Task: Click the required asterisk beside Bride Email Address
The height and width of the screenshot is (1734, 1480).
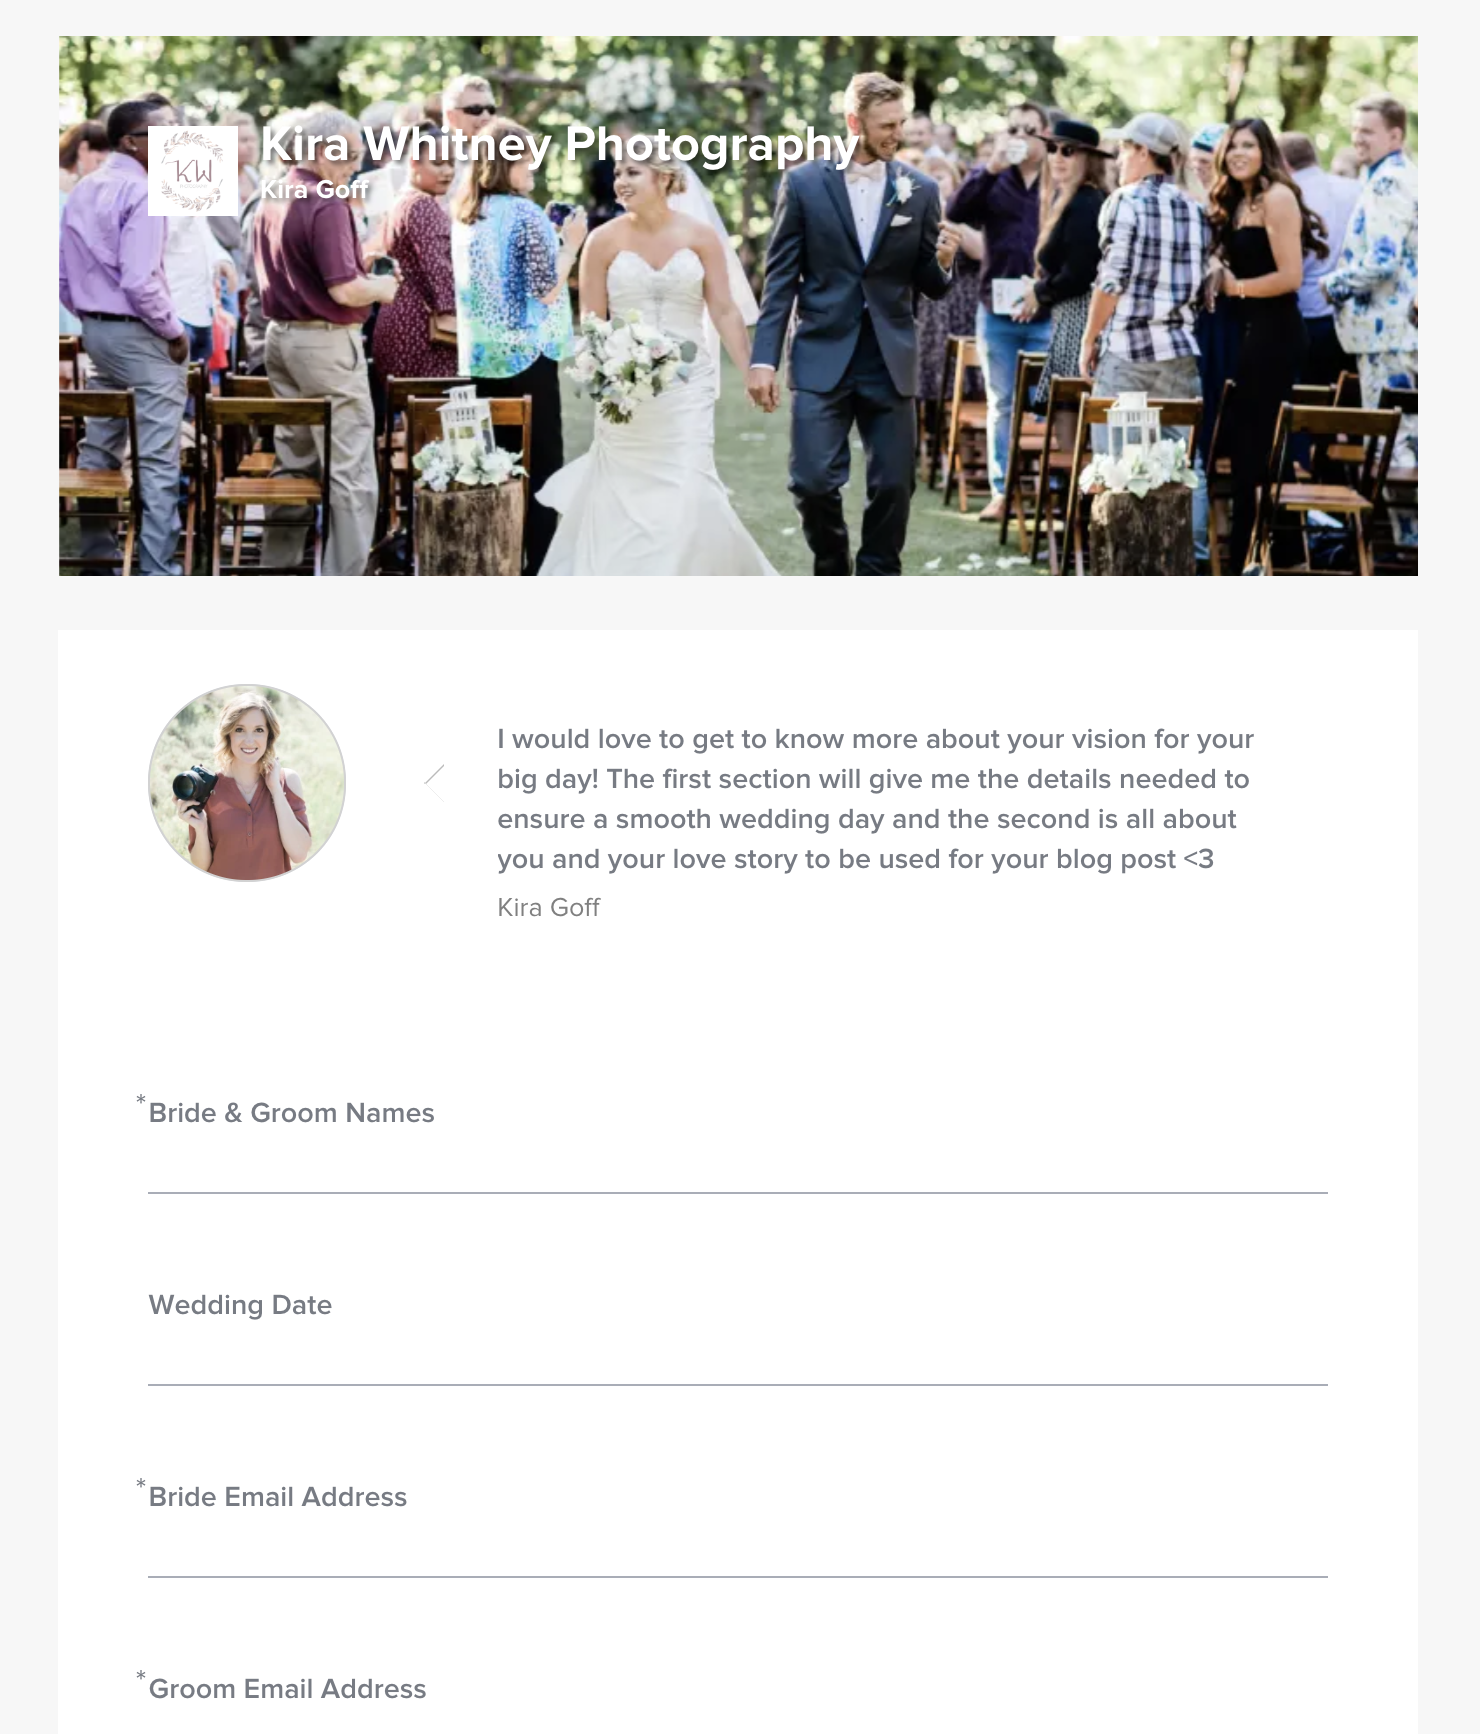Action: click(141, 1485)
